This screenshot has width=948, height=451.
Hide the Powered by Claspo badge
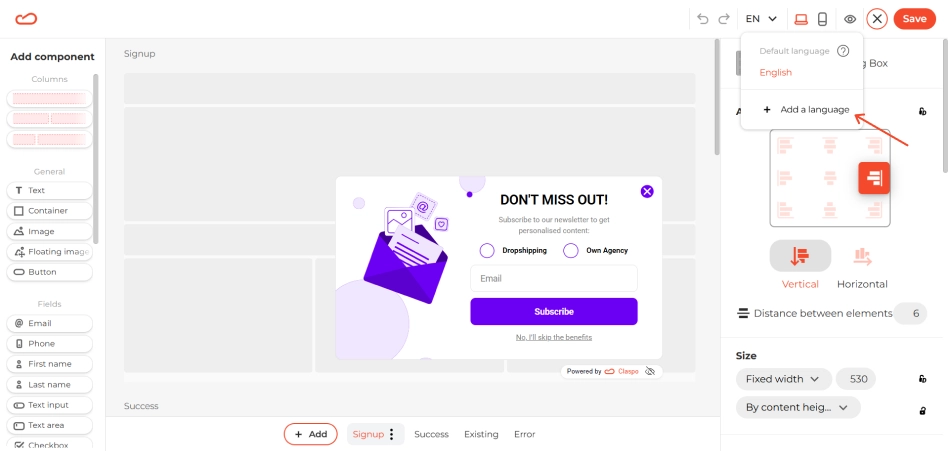(650, 371)
